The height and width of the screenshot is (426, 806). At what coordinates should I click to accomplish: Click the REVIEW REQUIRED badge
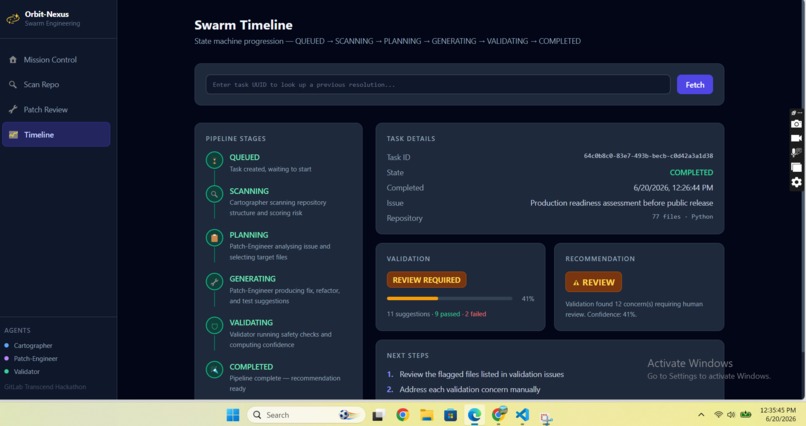pos(427,280)
